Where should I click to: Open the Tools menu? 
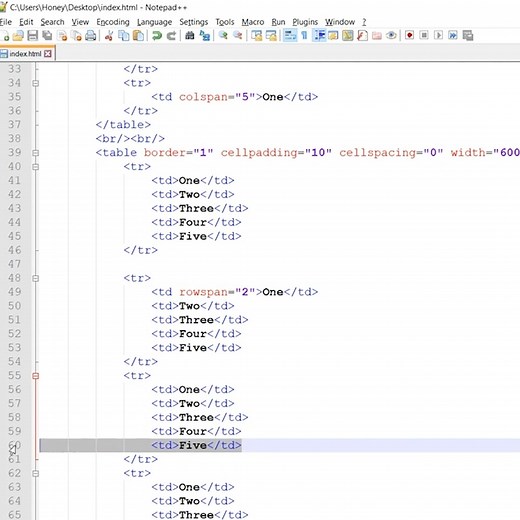tap(225, 22)
